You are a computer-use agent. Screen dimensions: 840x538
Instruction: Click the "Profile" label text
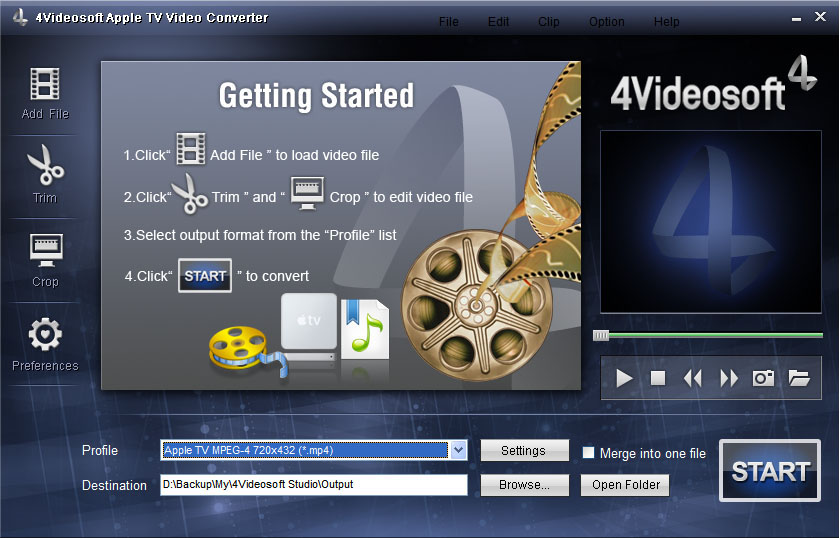(100, 451)
